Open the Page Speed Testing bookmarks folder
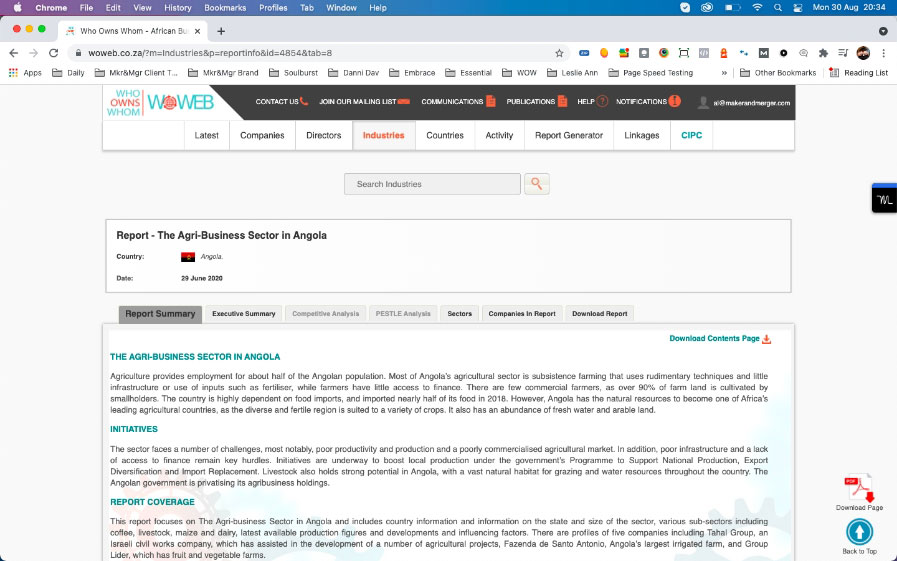Image resolution: width=897 pixels, height=561 pixels. pyautogui.click(x=650, y=73)
